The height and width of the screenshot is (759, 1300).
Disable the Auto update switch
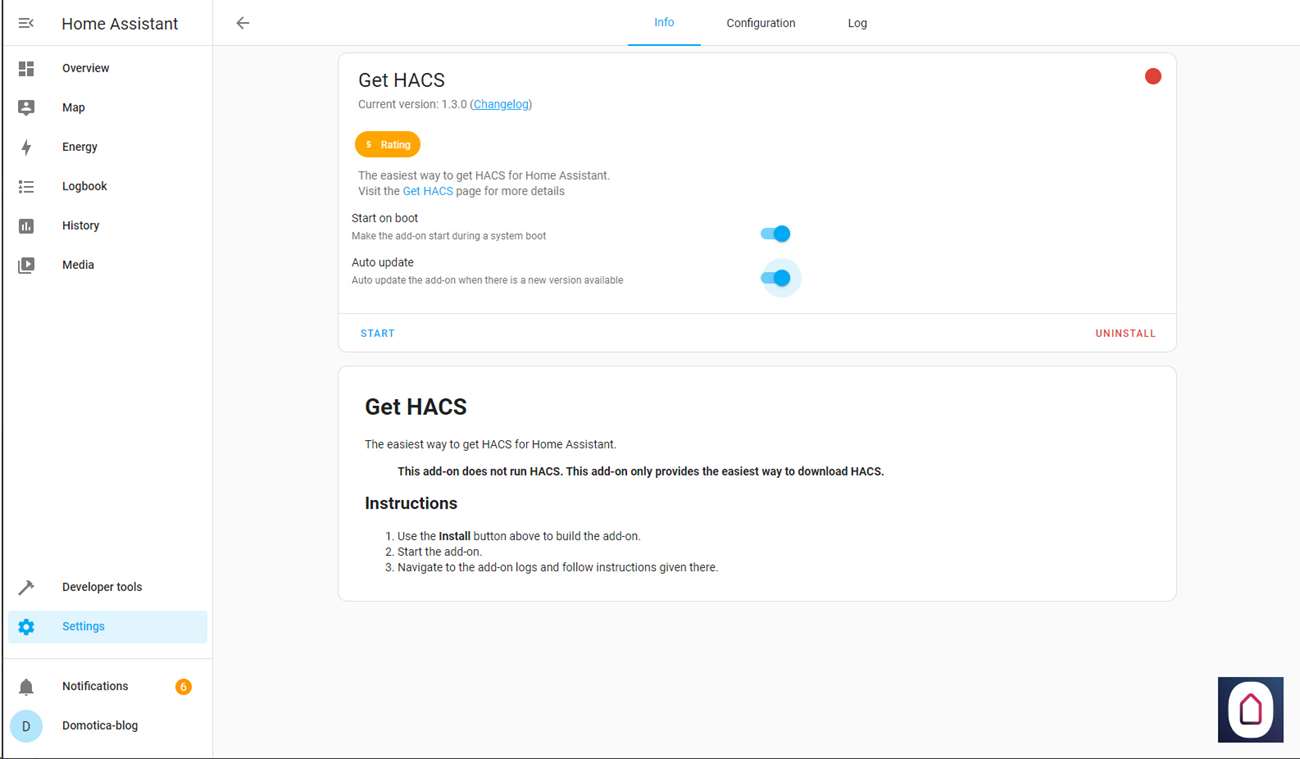coord(775,278)
